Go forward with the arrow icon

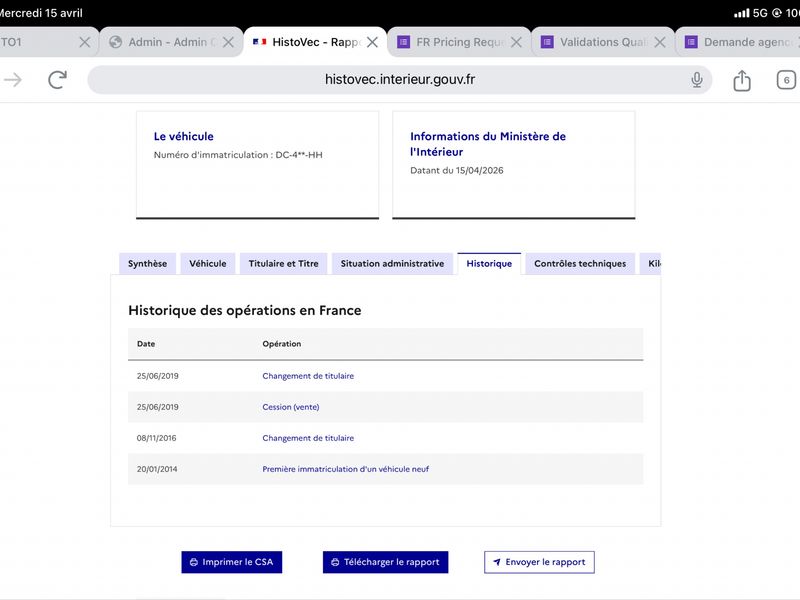pyautogui.click(x=13, y=80)
